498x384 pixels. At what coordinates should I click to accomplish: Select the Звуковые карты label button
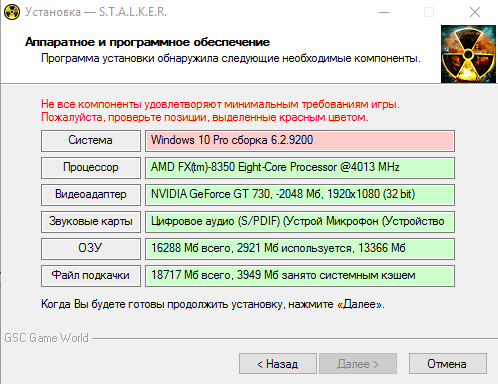click(91, 222)
